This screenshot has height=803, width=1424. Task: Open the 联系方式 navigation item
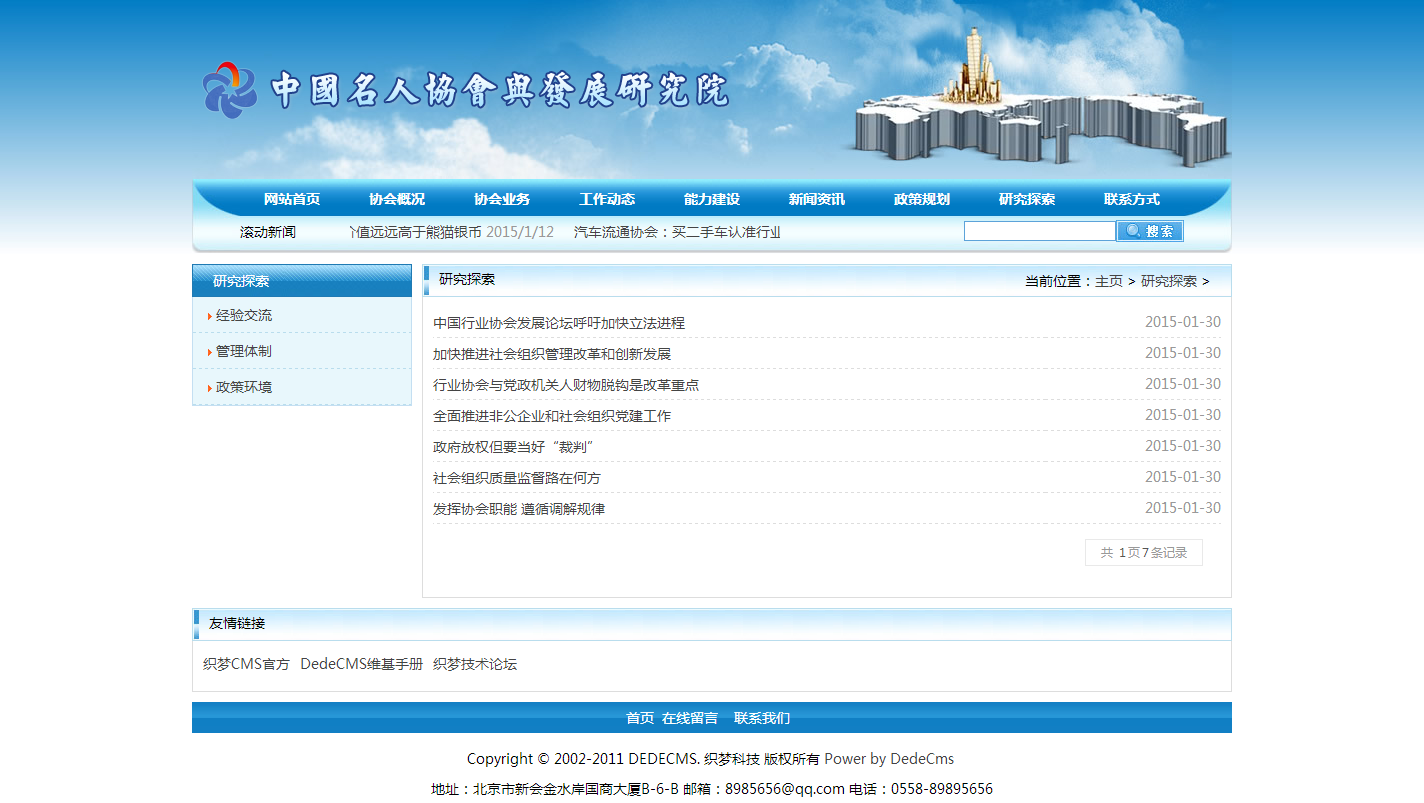point(1132,199)
